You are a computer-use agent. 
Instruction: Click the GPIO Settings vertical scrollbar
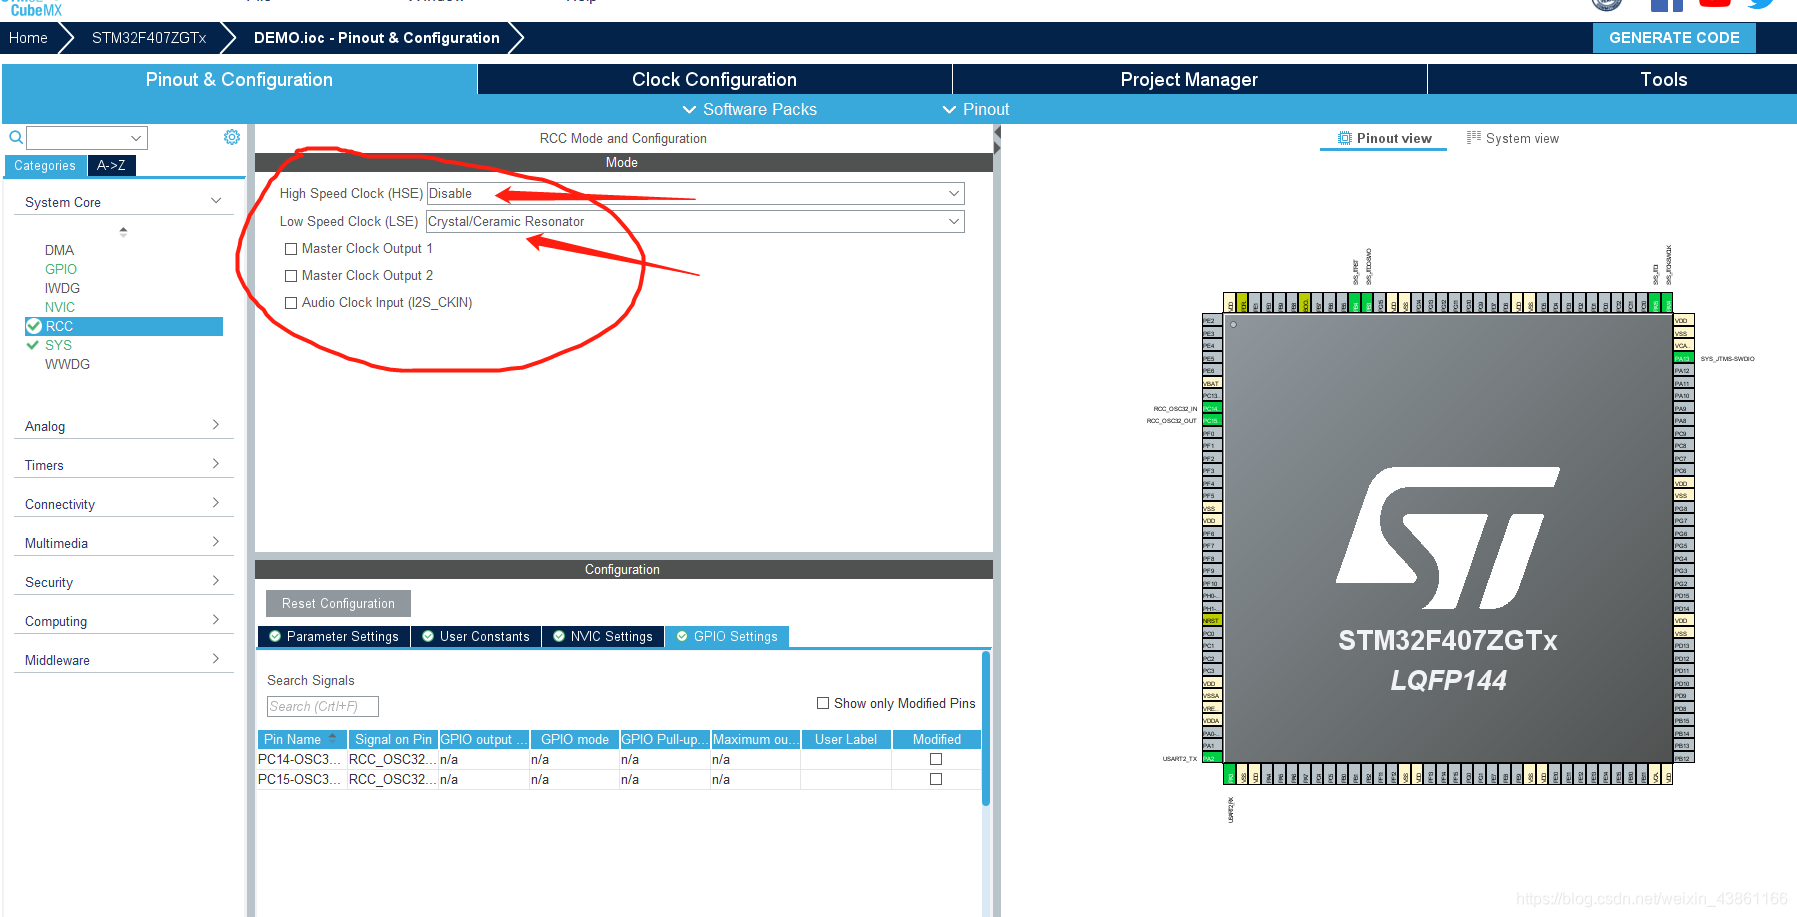coord(986,729)
